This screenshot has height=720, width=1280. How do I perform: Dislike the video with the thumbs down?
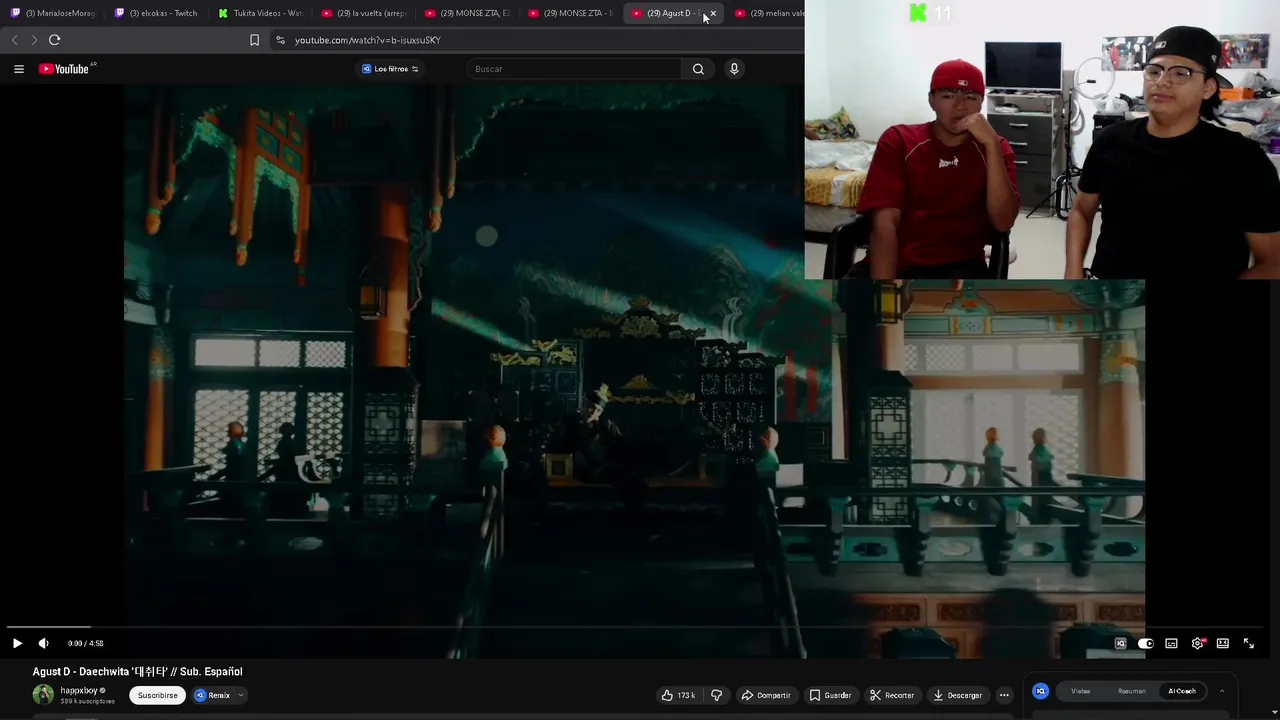[716, 695]
